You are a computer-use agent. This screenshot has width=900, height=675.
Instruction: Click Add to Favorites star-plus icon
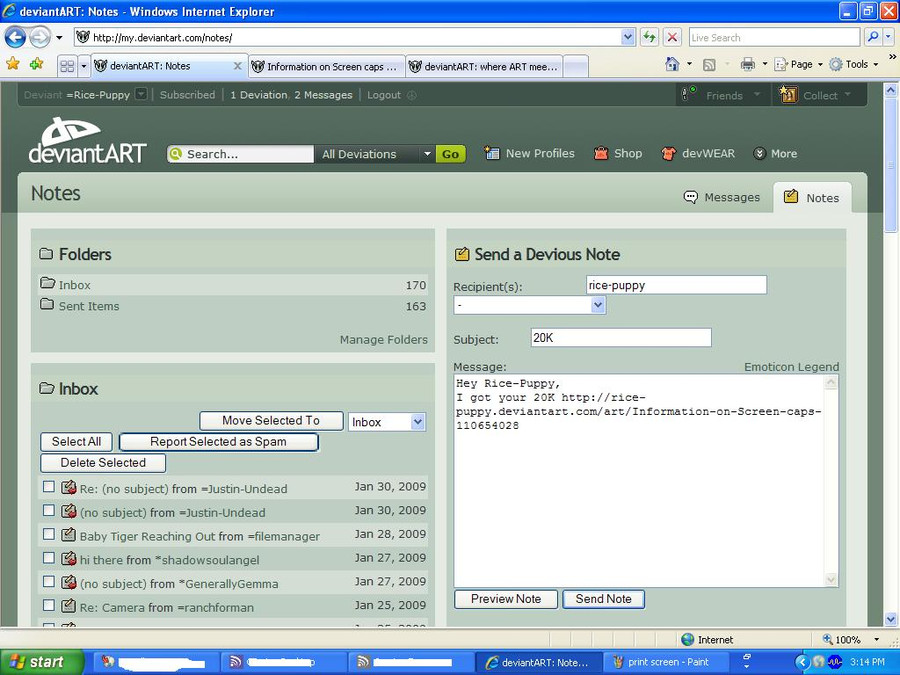click(36, 64)
